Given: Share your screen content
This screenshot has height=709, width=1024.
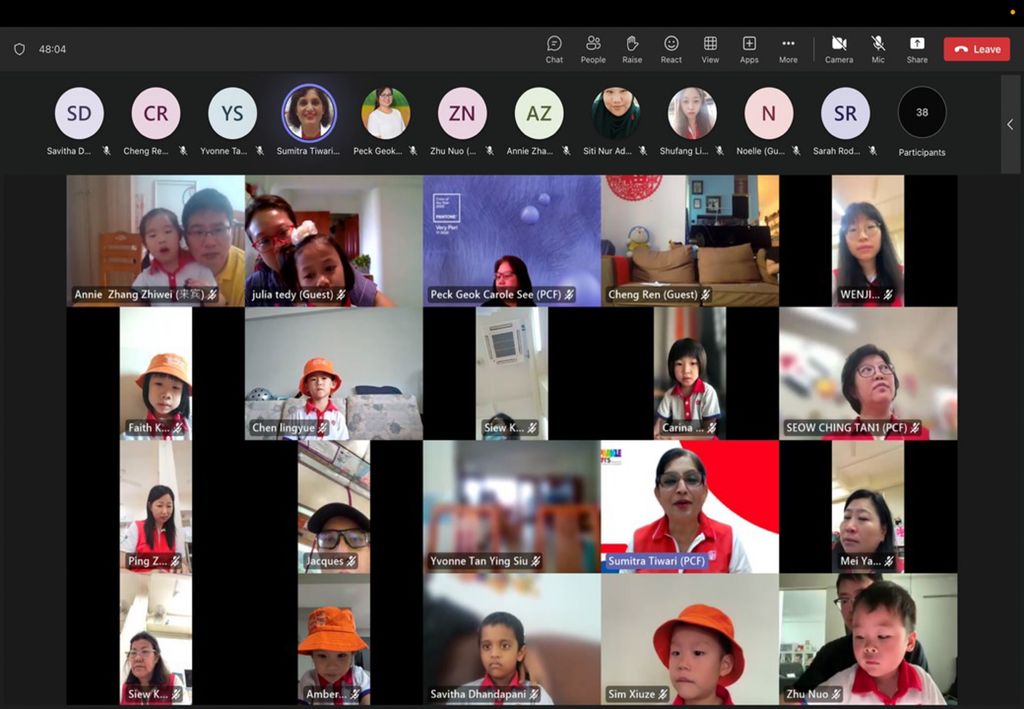Looking at the screenshot, I should click(x=917, y=50).
